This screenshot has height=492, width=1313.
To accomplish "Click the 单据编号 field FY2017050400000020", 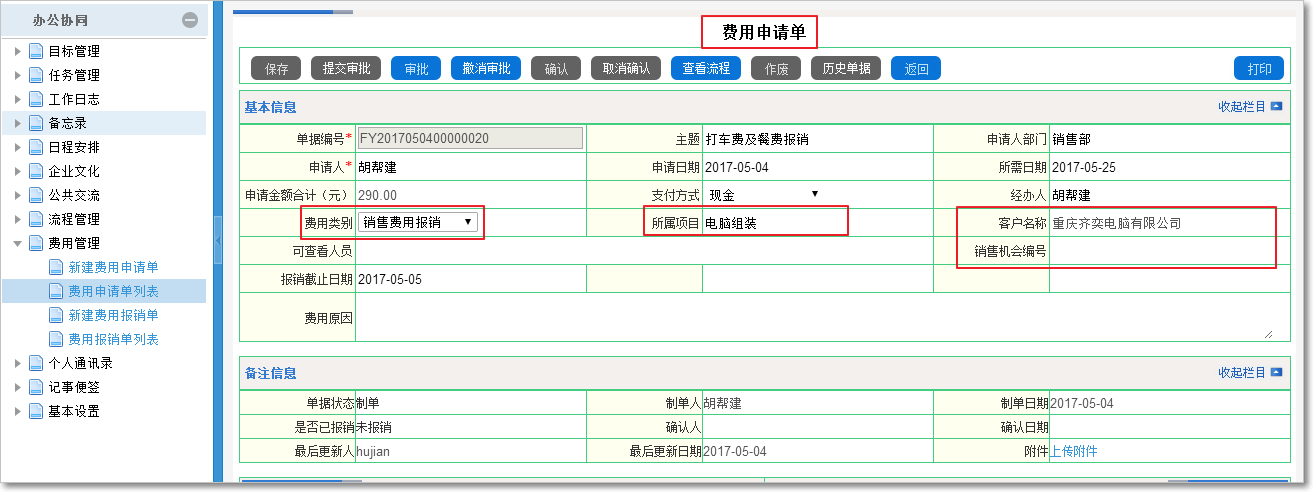I will tap(470, 139).
